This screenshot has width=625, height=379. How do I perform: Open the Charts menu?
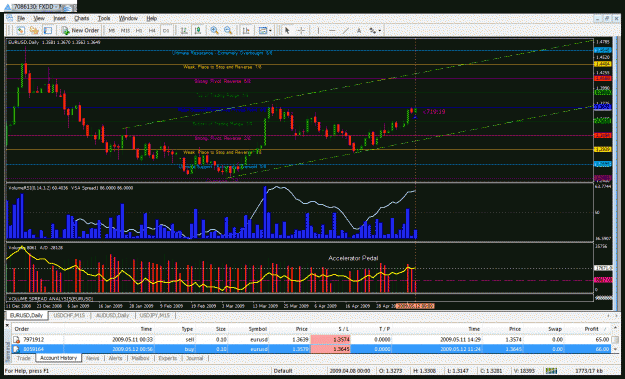pos(82,18)
